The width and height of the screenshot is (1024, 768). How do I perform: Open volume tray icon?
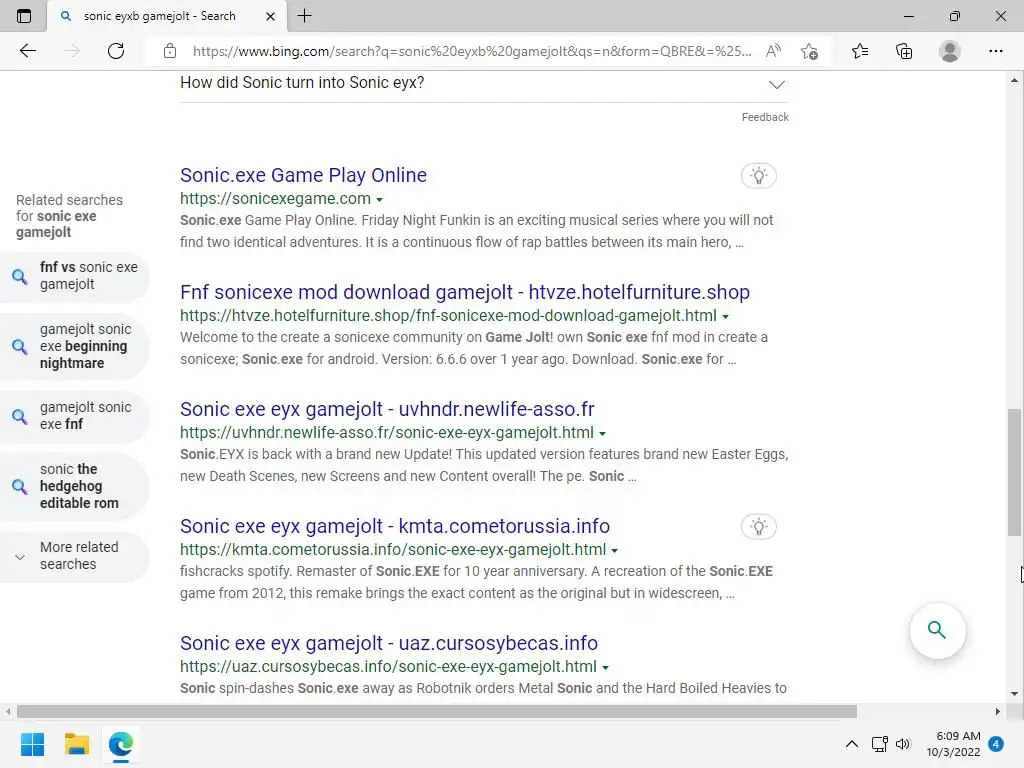click(903, 744)
